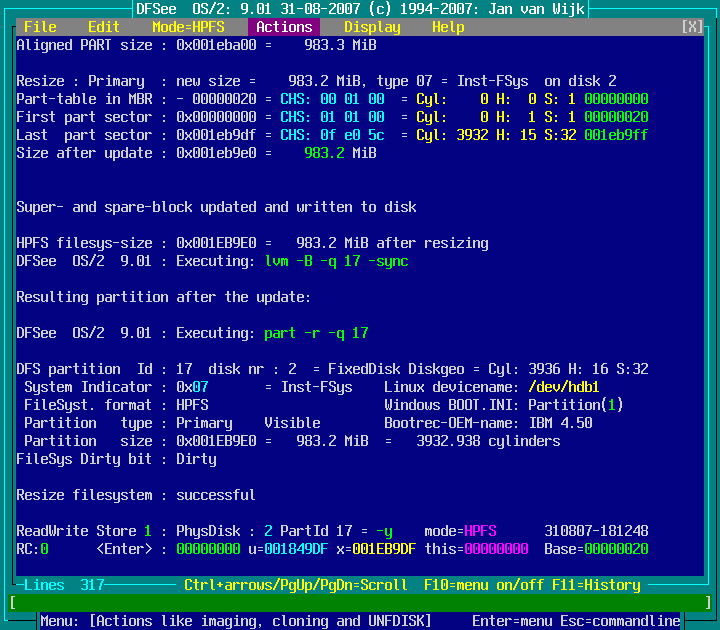Open the Display menu
Screen dimensions: 720x630
click(372, 27)
